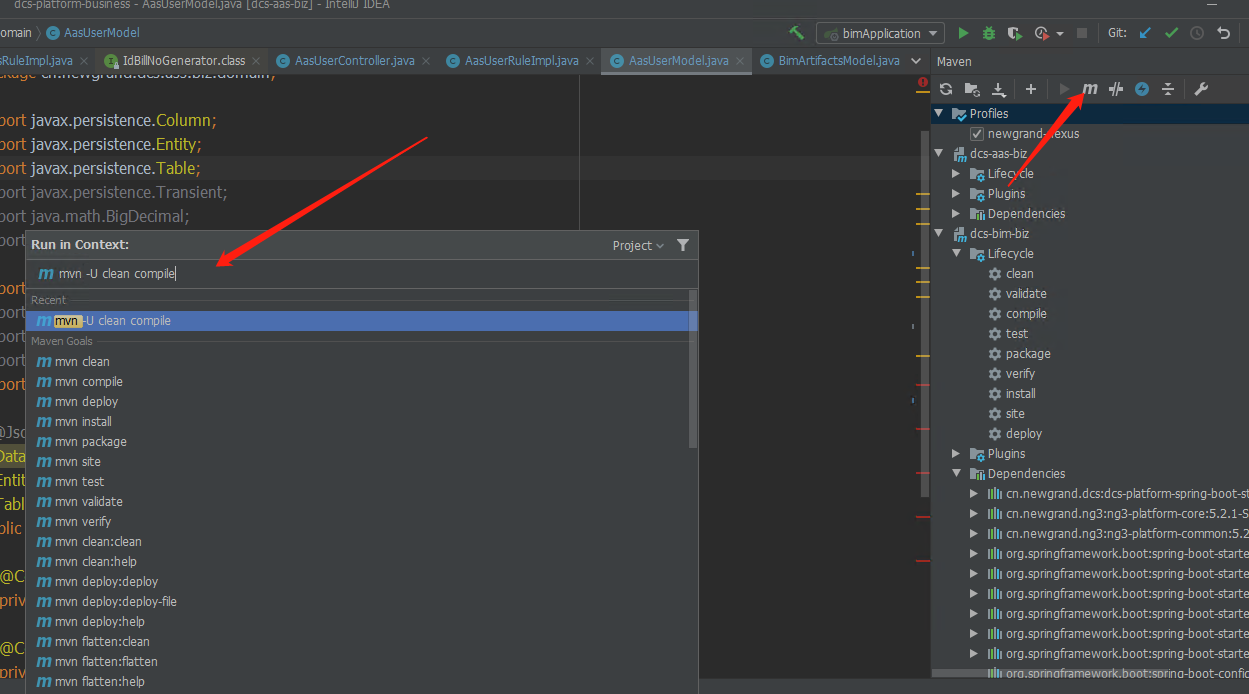
Task: Select verify lifecycle goal in Maven tree
Action: click(x=1020, y=374)
